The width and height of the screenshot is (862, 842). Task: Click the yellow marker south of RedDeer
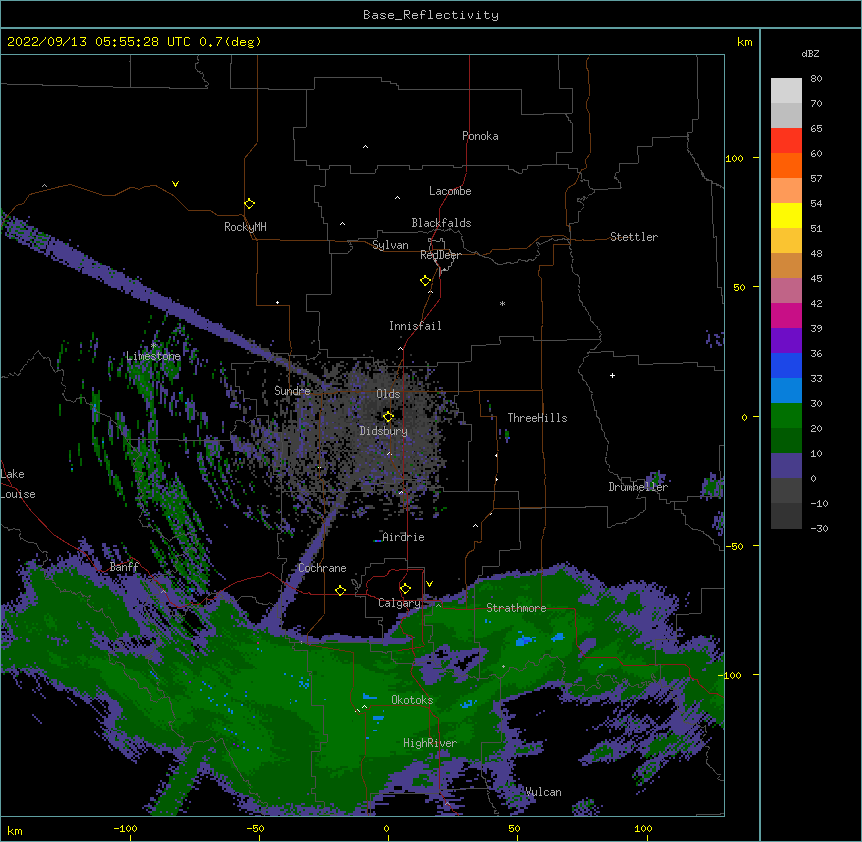coord(425,280)
